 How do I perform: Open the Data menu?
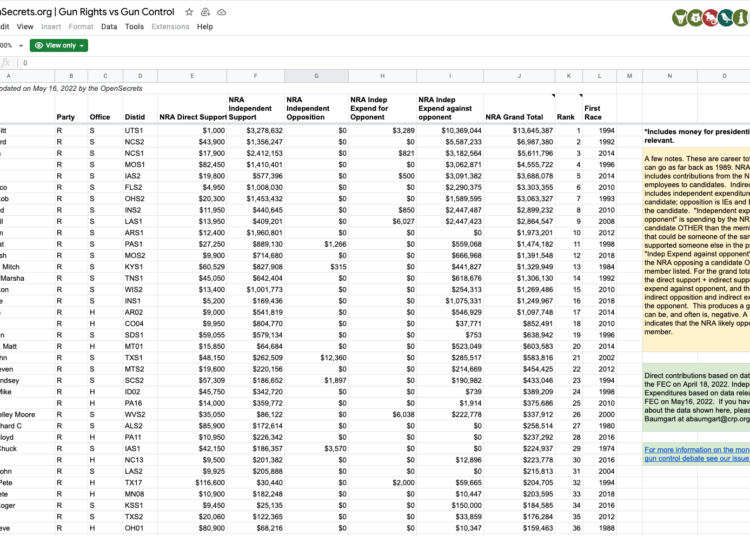click(x=109, y=27)
